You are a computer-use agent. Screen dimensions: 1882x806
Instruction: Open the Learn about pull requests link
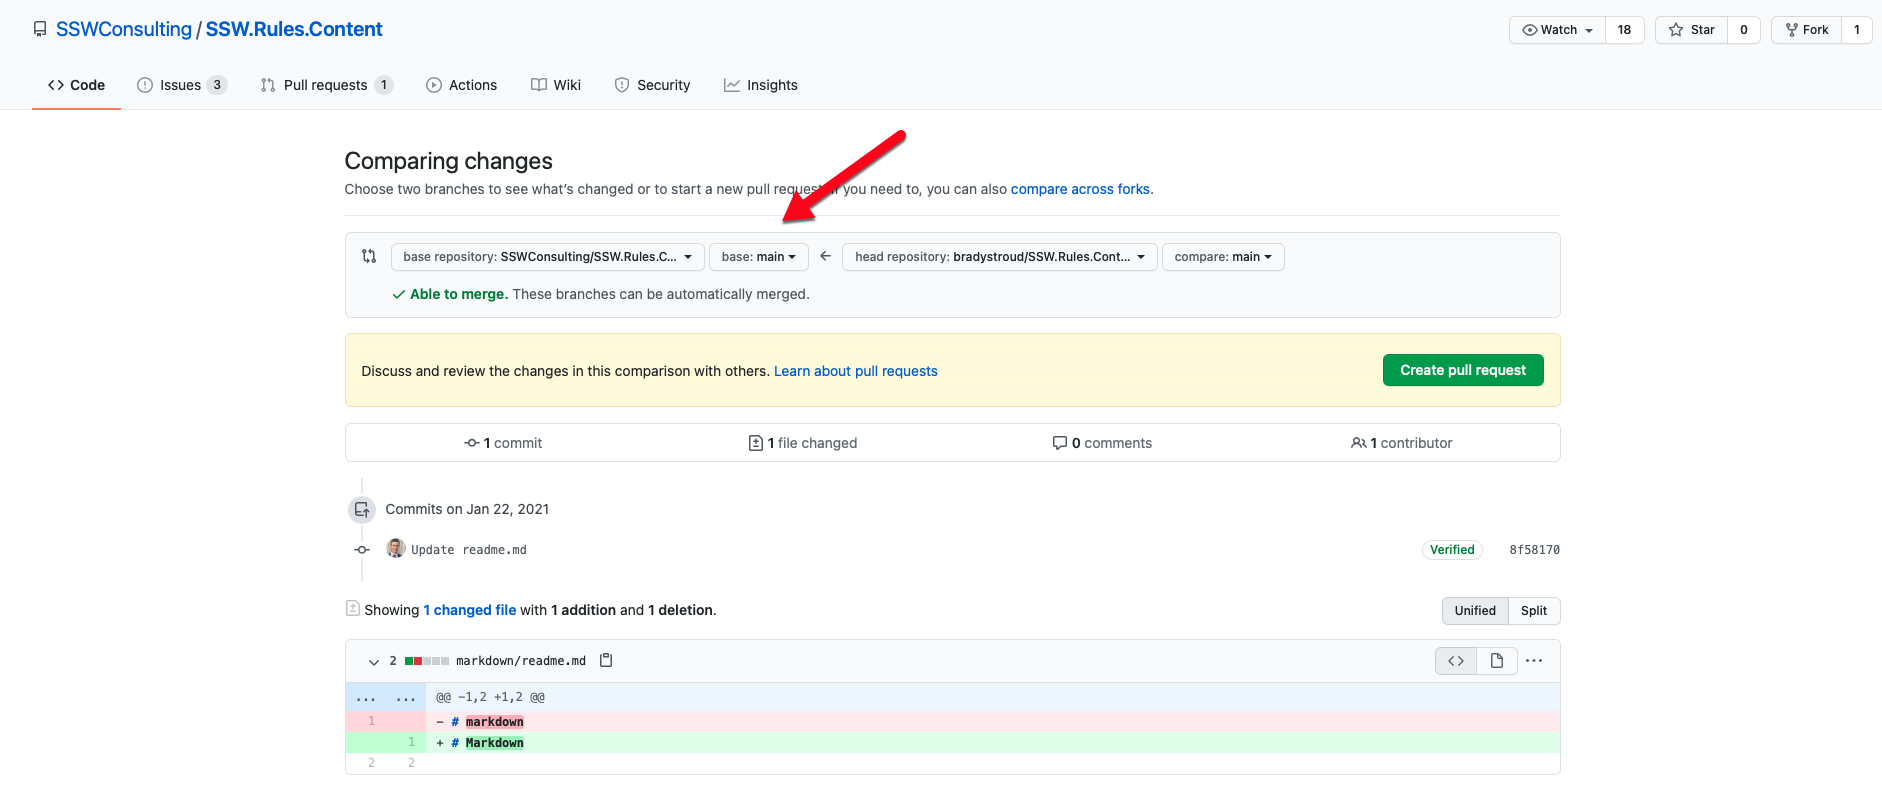click(856, 371)
